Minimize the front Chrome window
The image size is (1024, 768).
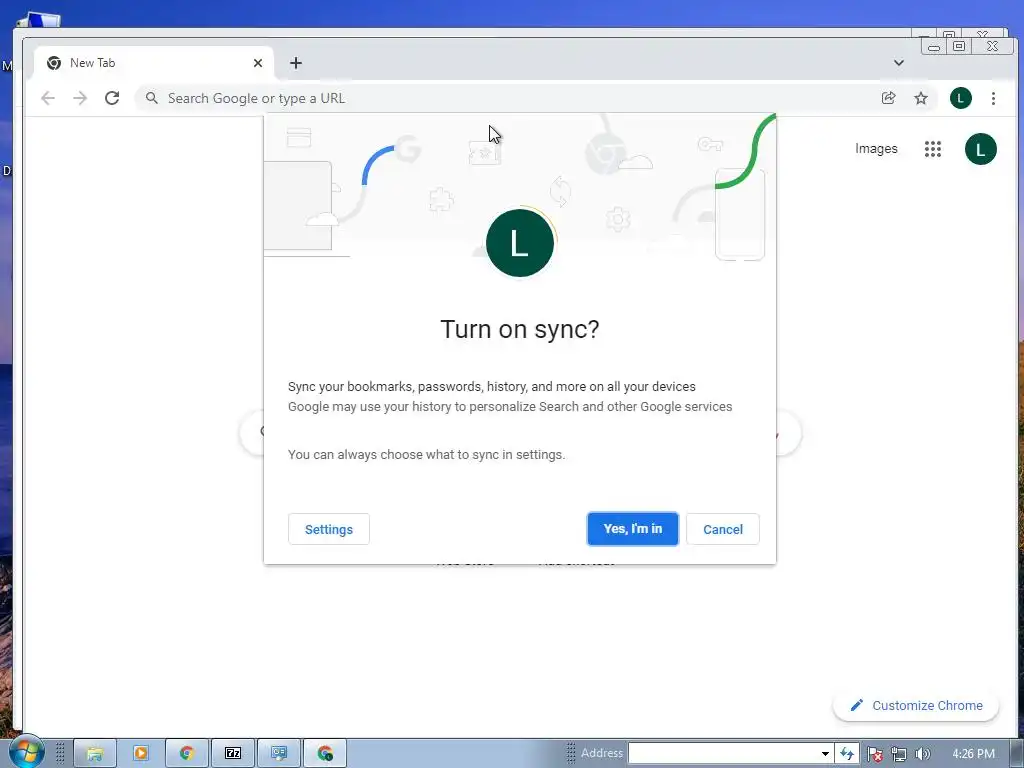(934, 46)
